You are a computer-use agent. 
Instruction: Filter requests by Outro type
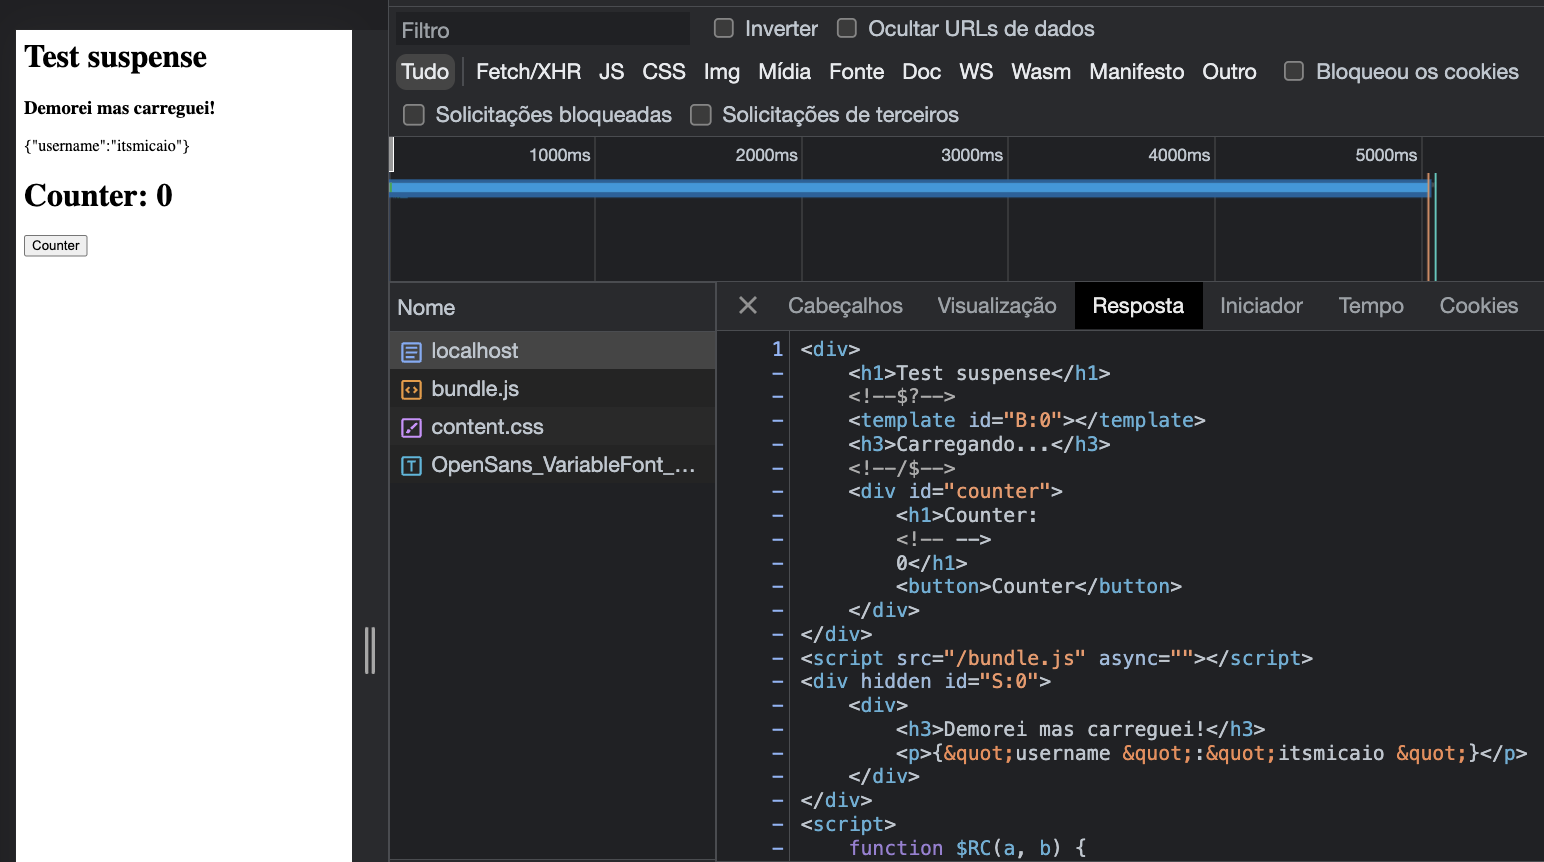click(x=1230, y=72)
